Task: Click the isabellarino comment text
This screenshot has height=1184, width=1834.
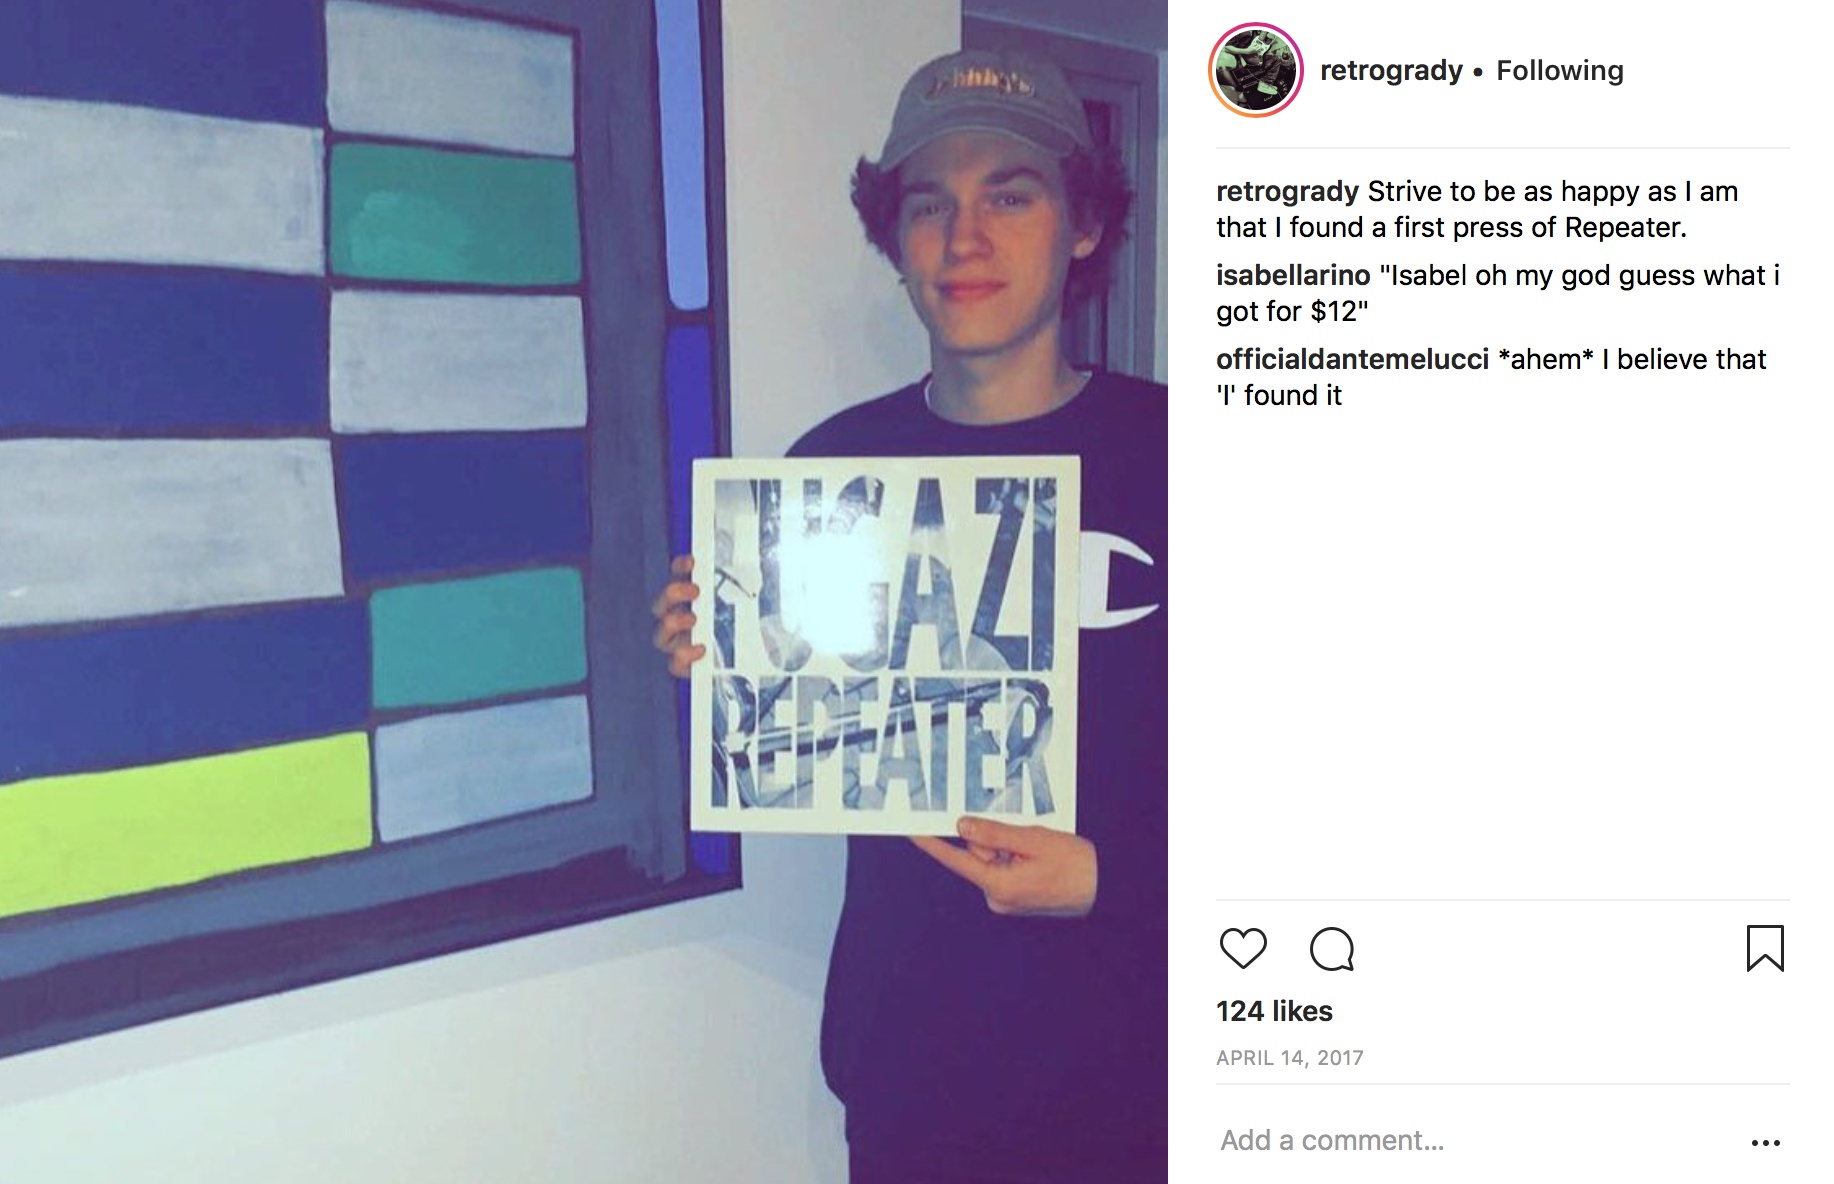Action: click(1498, 293)
